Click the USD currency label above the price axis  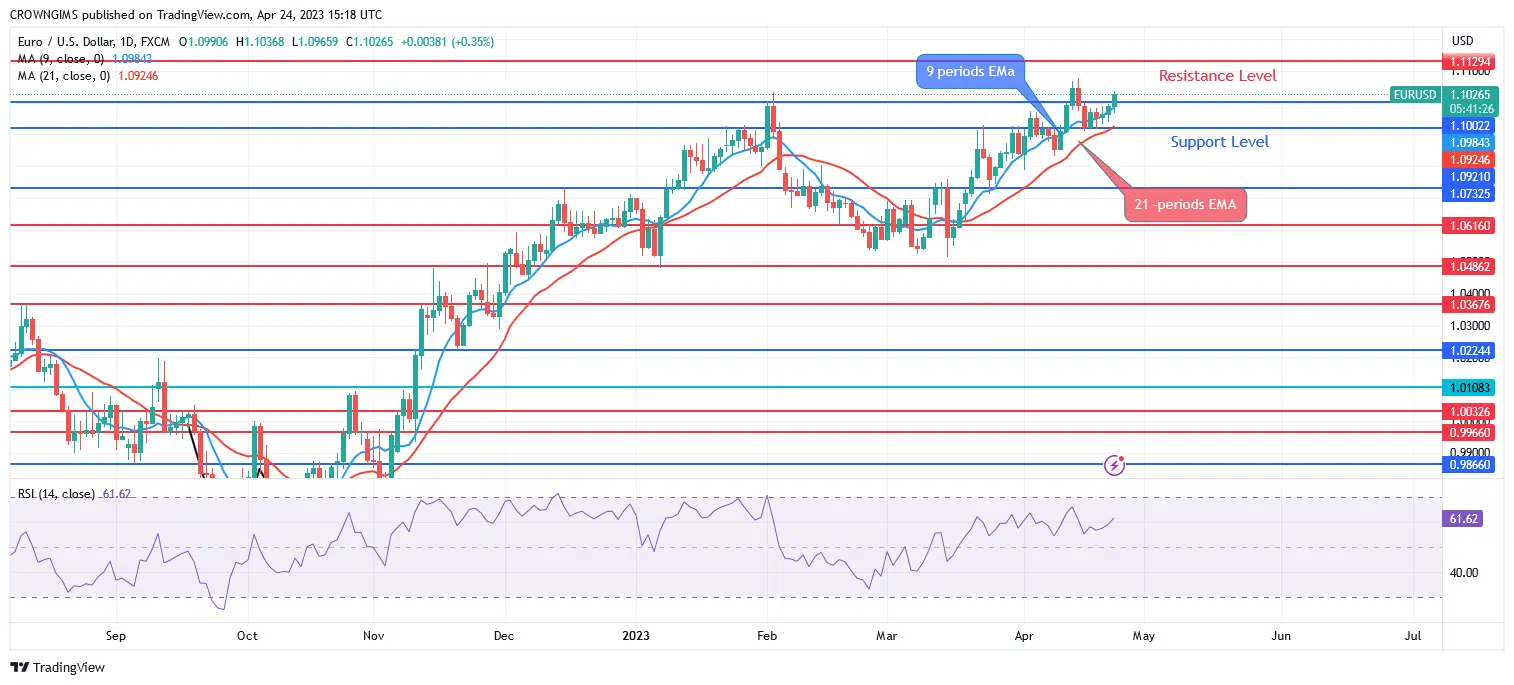point(1462,41)
